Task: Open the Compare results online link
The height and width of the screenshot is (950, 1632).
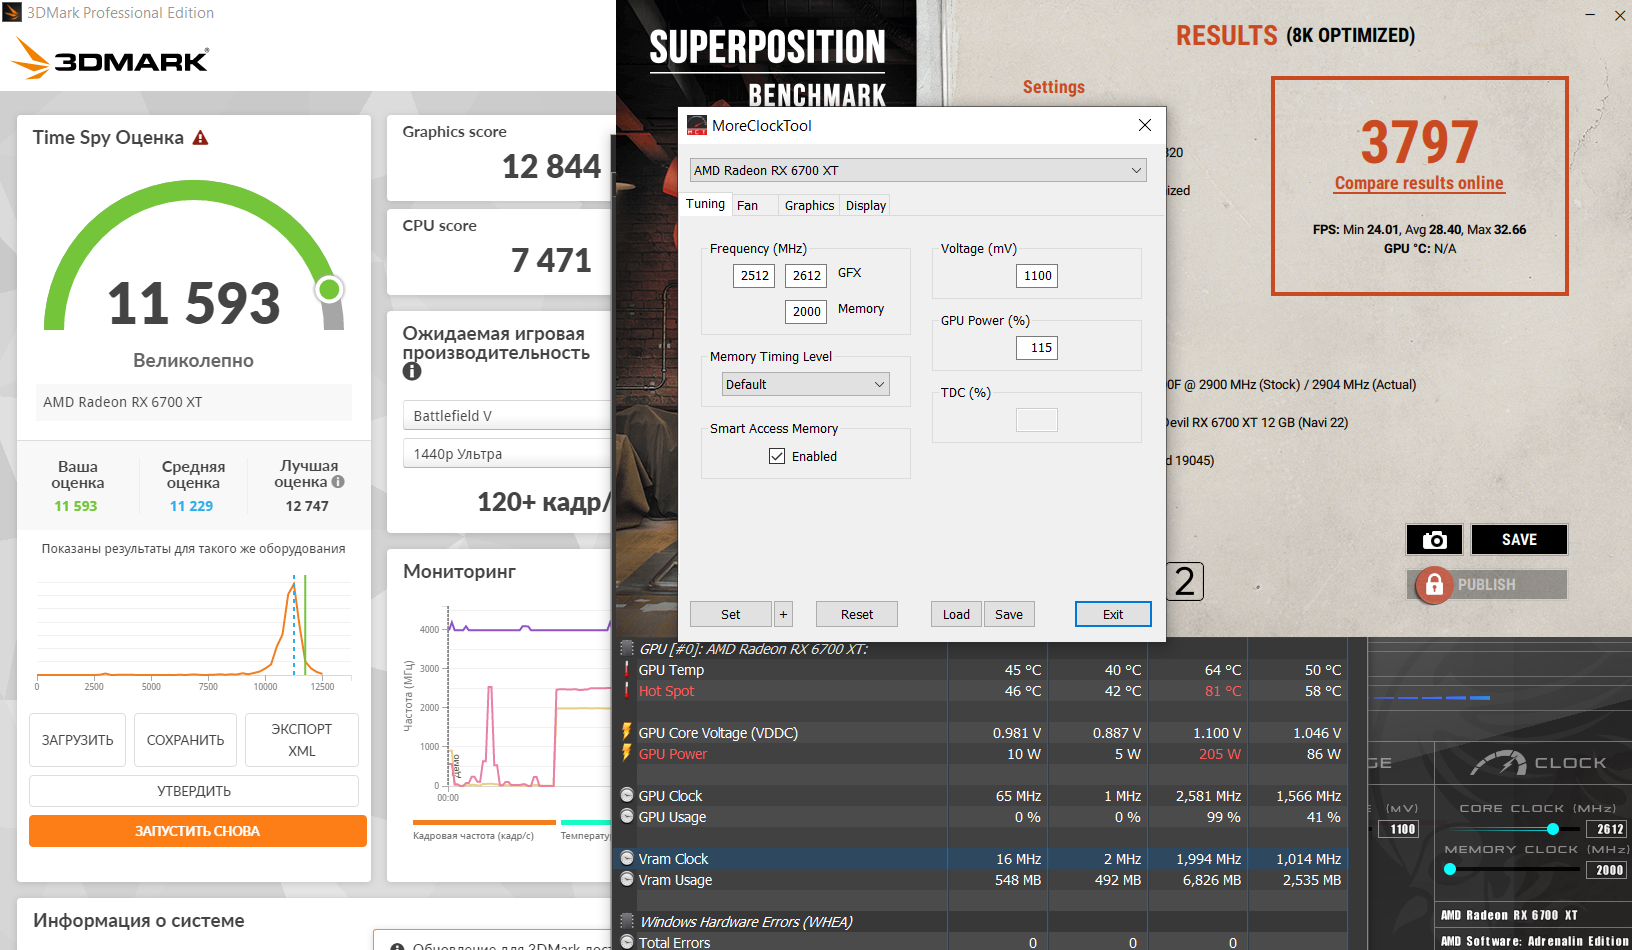Action: pos(1419,183)
